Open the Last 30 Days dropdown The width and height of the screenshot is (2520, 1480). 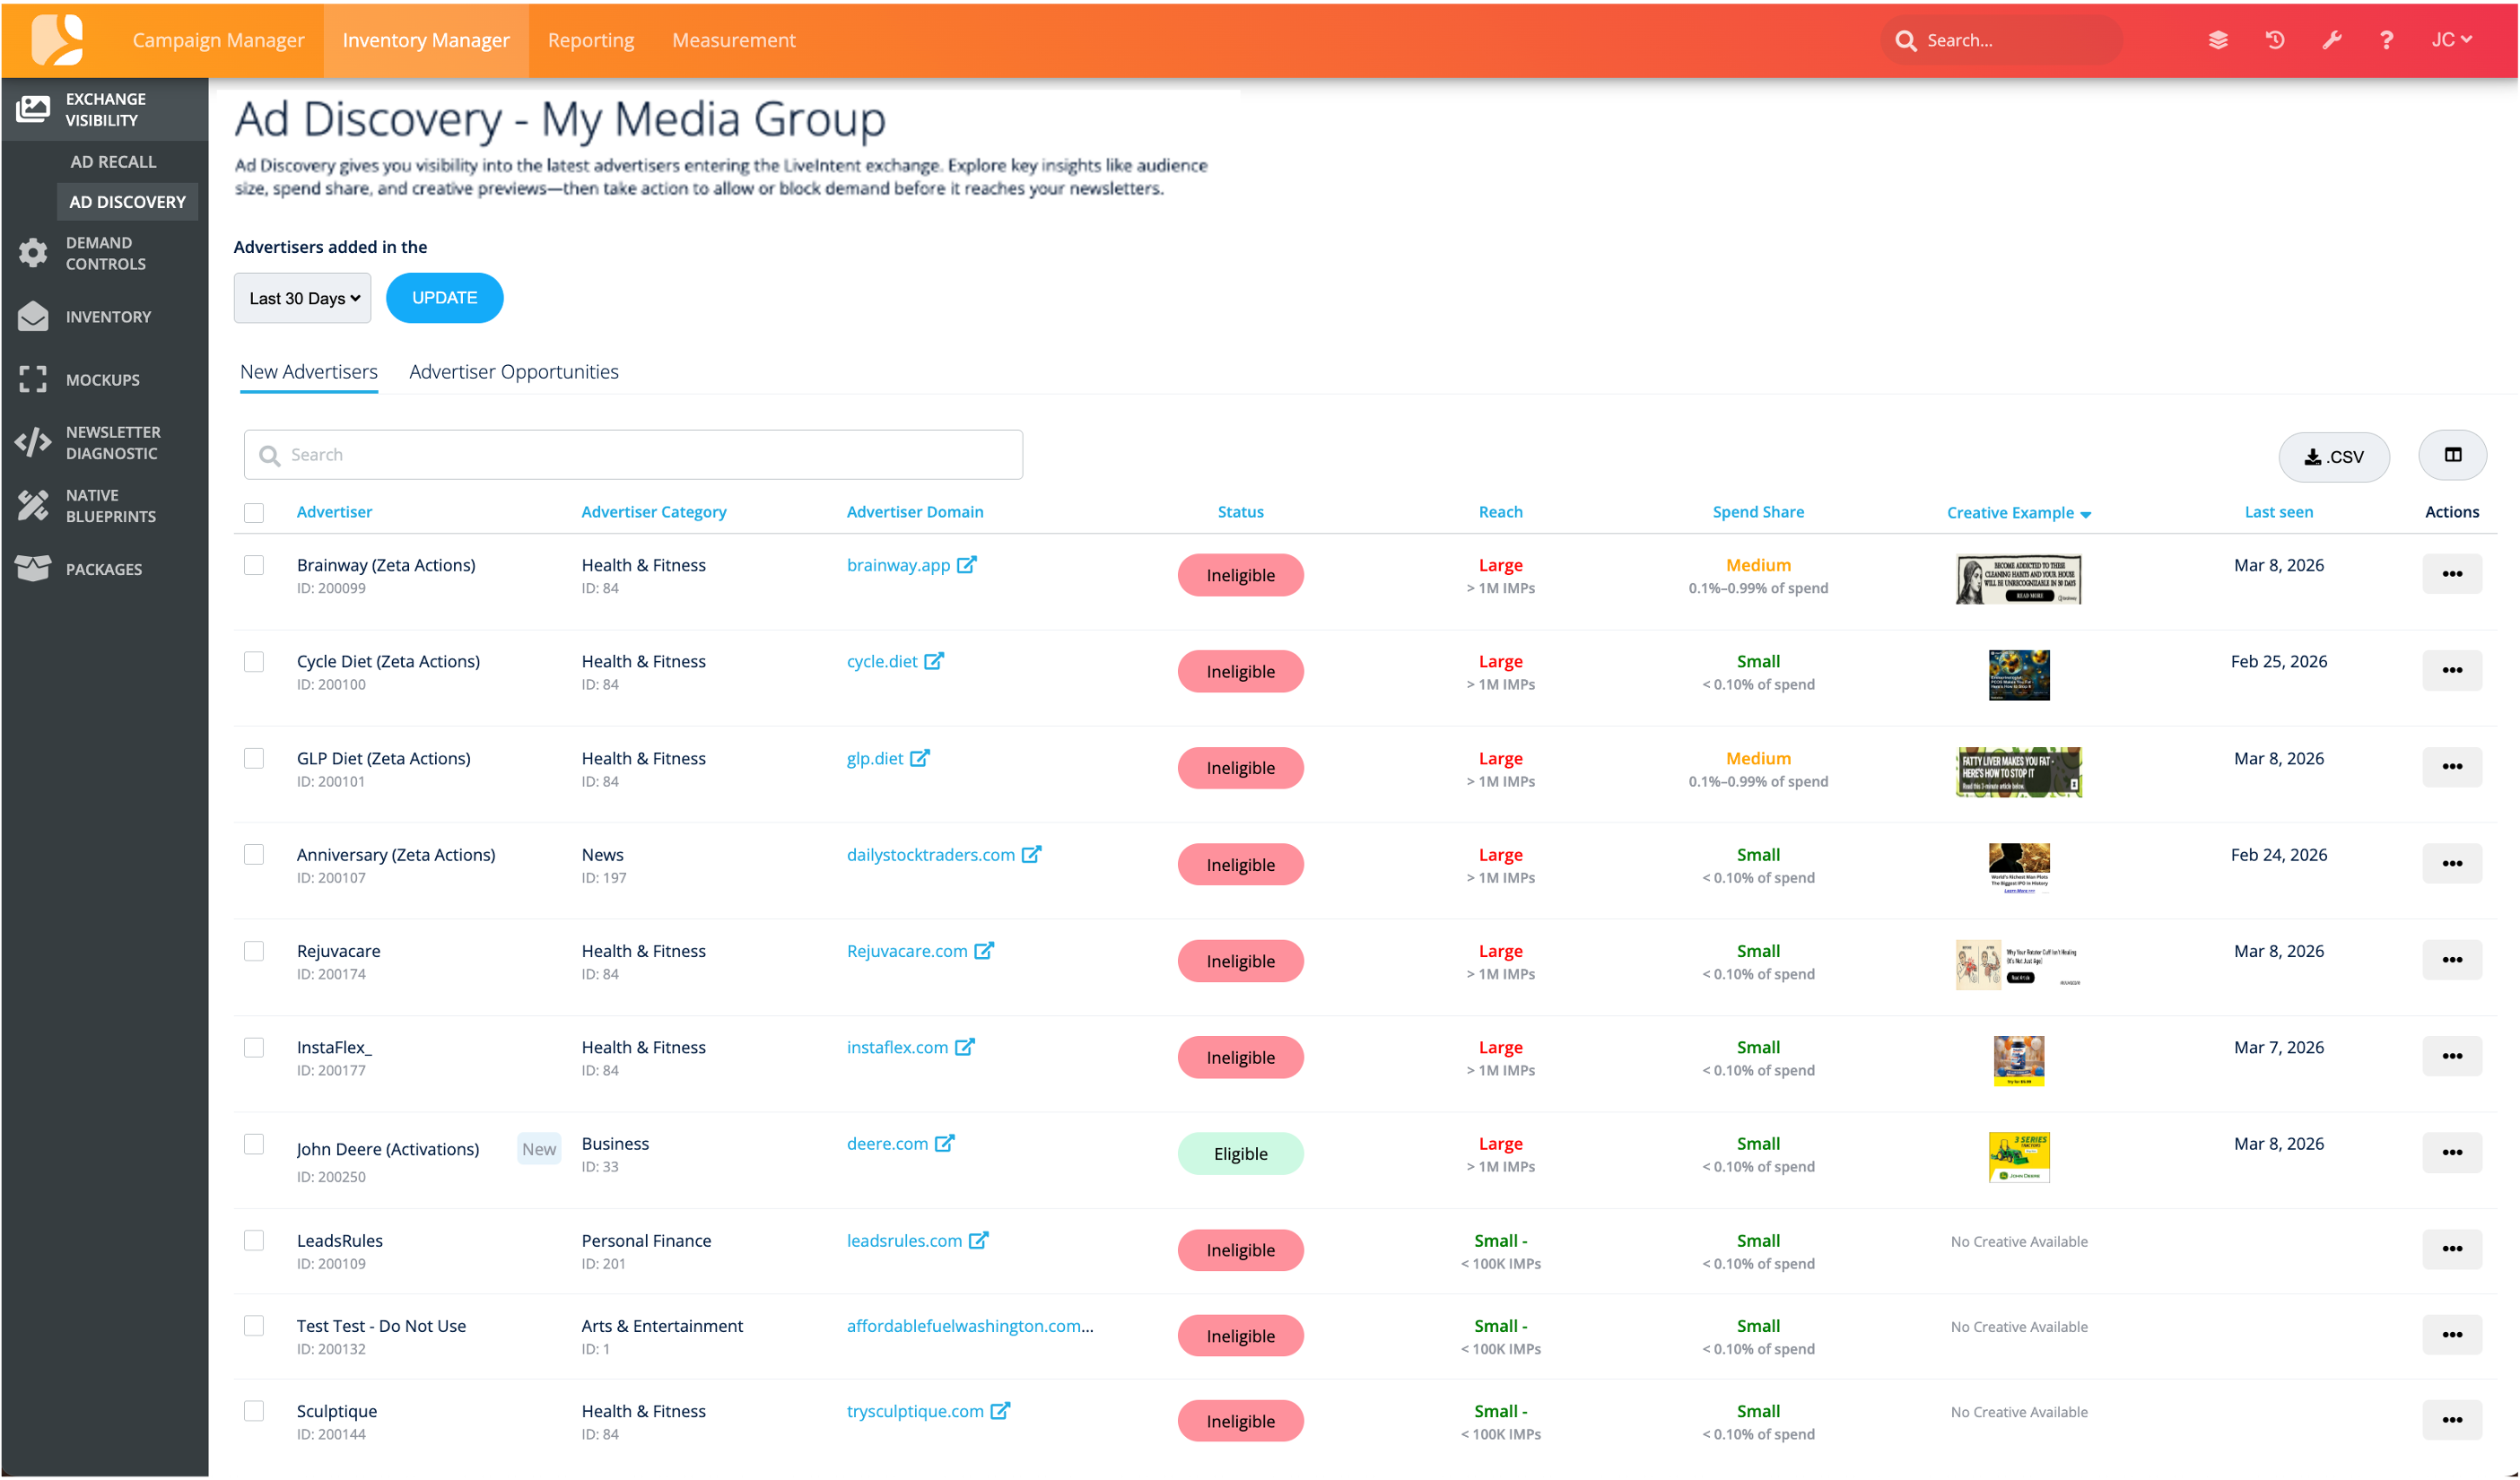click(x=302, y=298)
